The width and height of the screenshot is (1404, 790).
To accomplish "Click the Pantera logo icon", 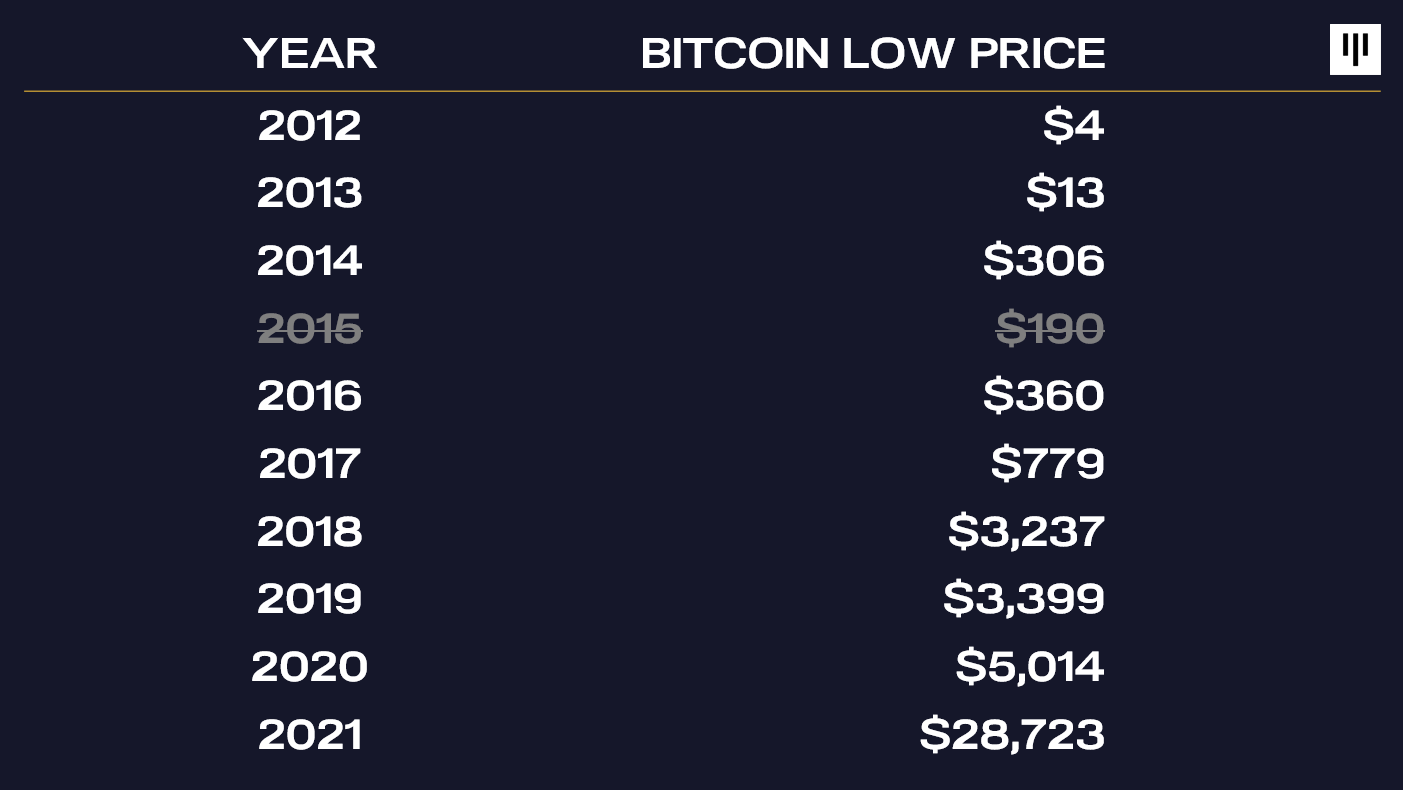I will coord(1355,49).
